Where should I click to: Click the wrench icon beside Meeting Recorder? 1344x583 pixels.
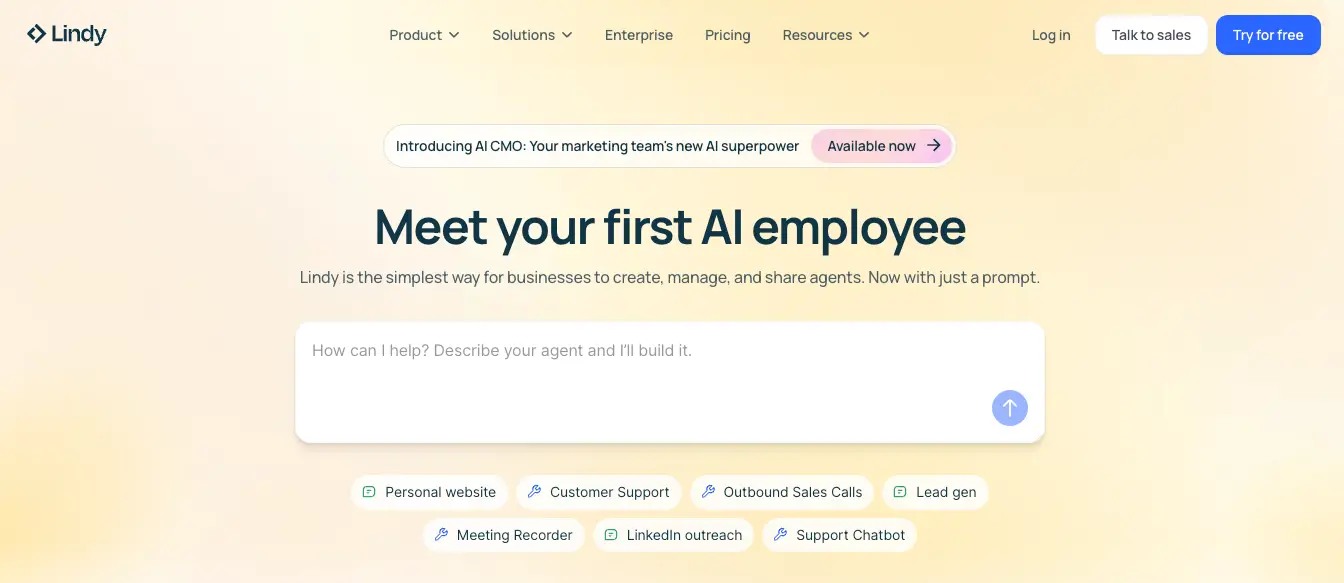click(441, 535)
